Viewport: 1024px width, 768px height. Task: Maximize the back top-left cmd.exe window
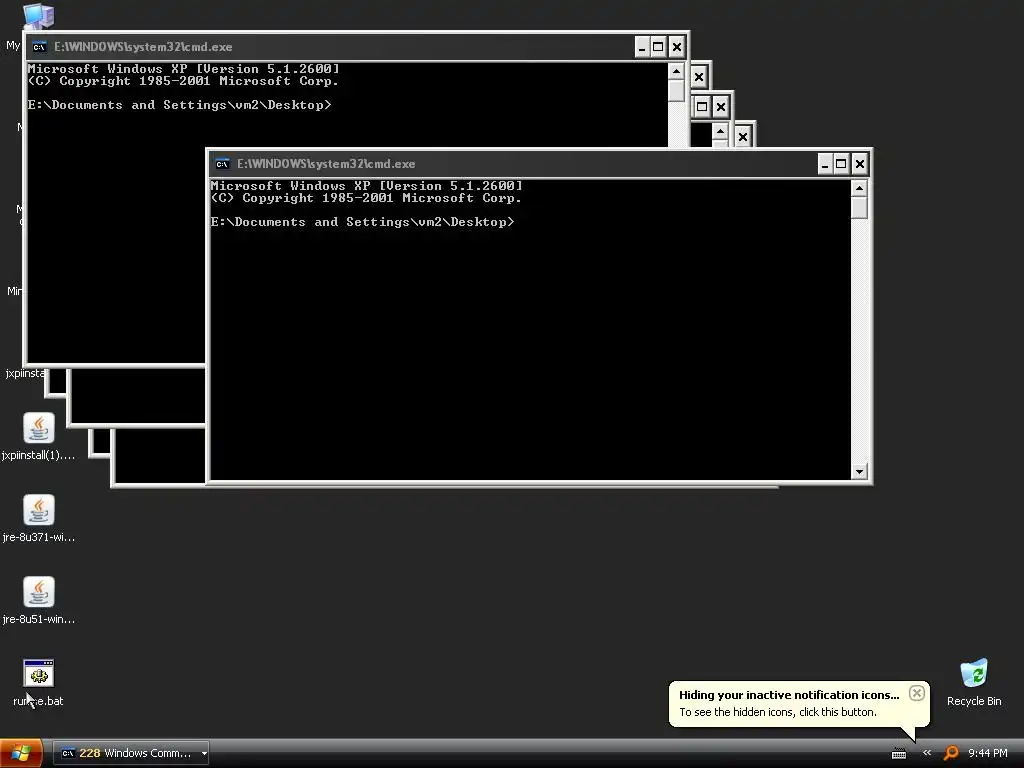click(658, 47)
